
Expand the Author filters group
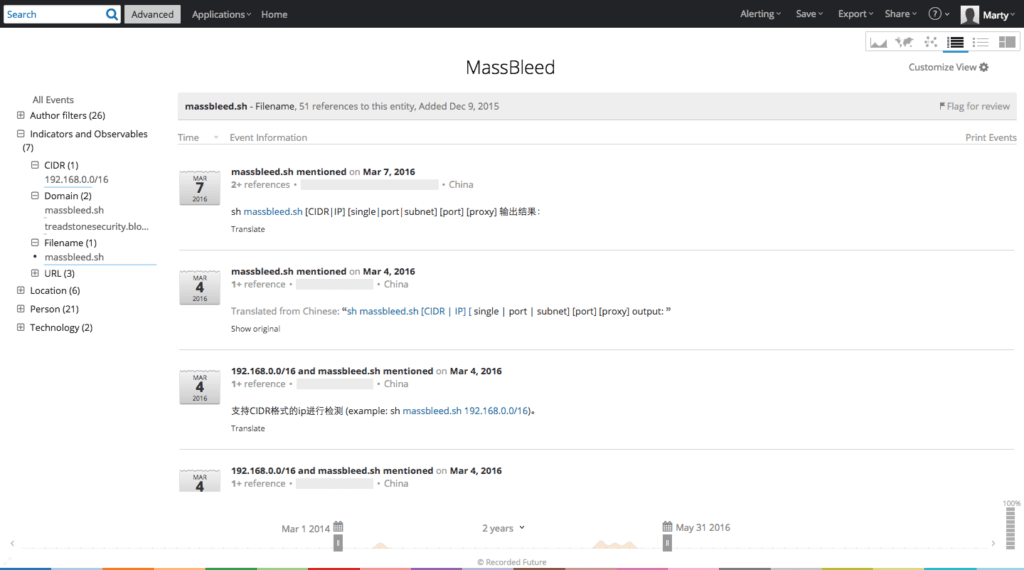pos(21,115)
